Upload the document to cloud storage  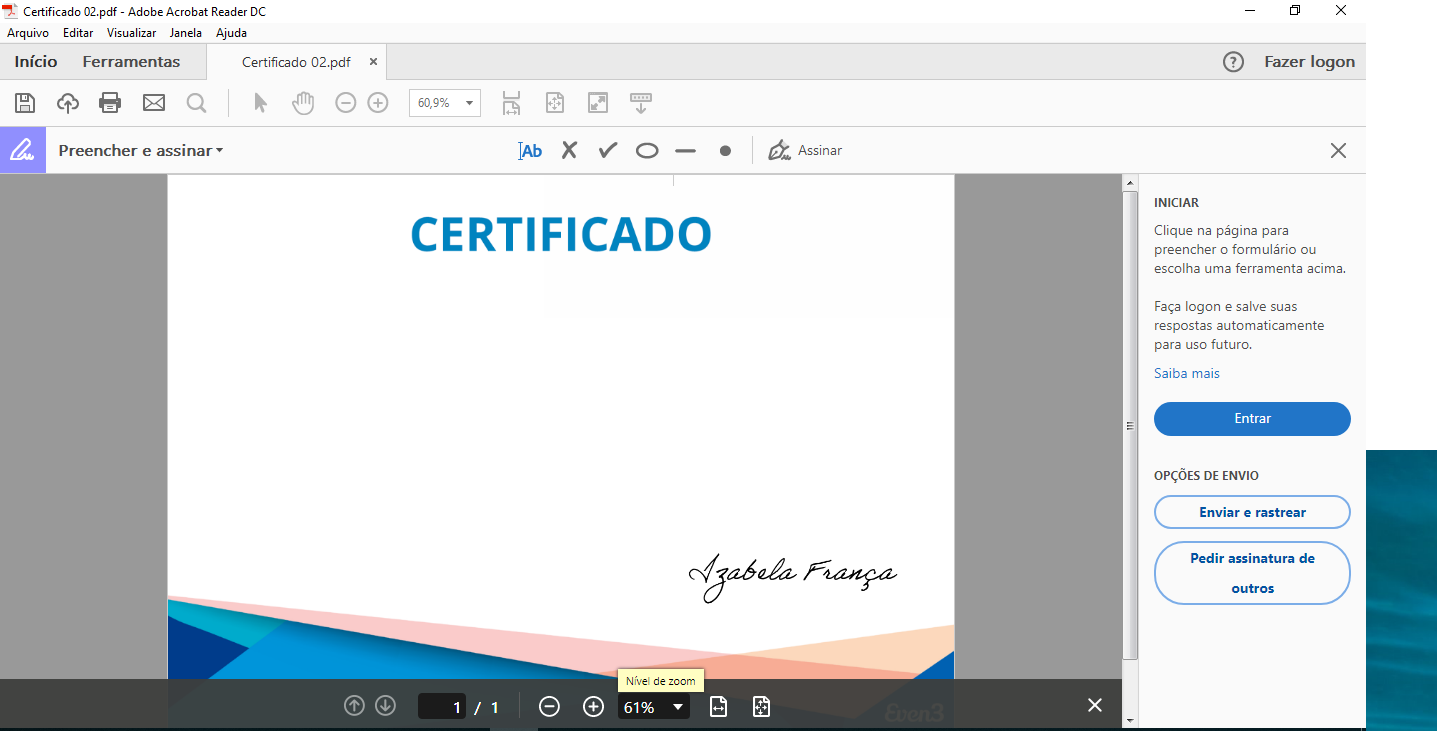[68, 102]
